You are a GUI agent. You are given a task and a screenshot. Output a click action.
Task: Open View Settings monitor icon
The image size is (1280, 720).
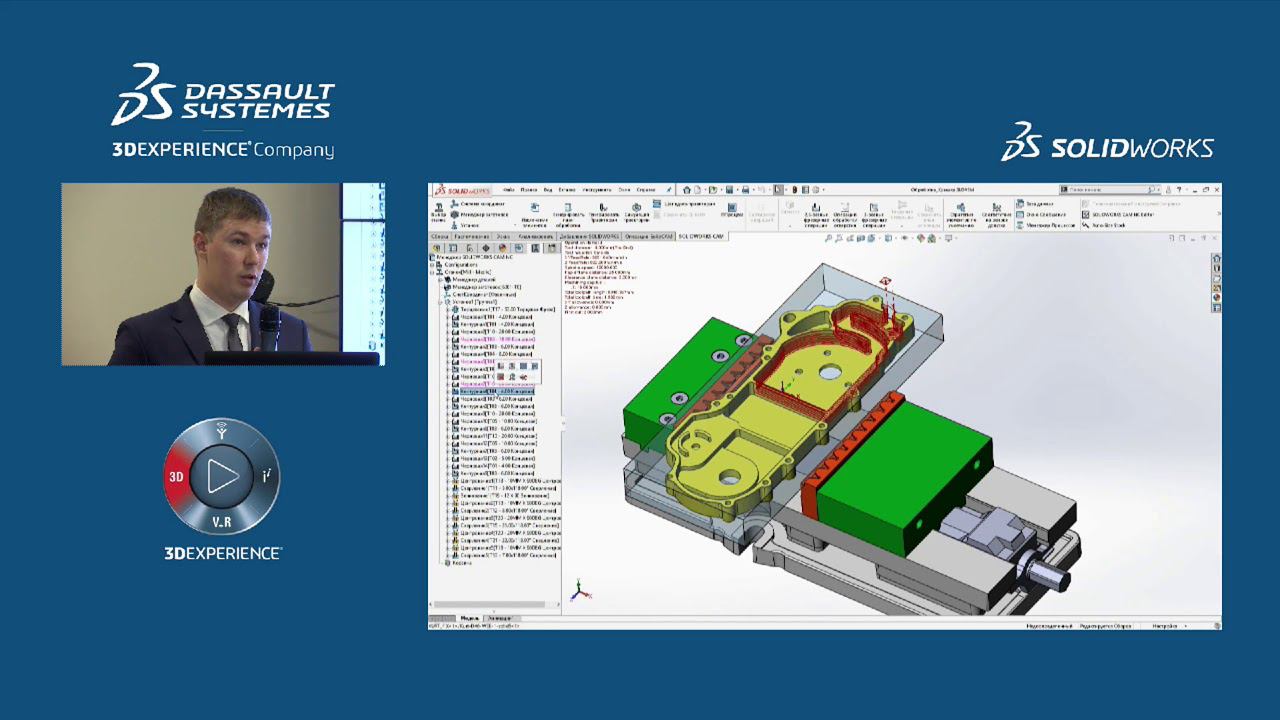pos(948,238)
